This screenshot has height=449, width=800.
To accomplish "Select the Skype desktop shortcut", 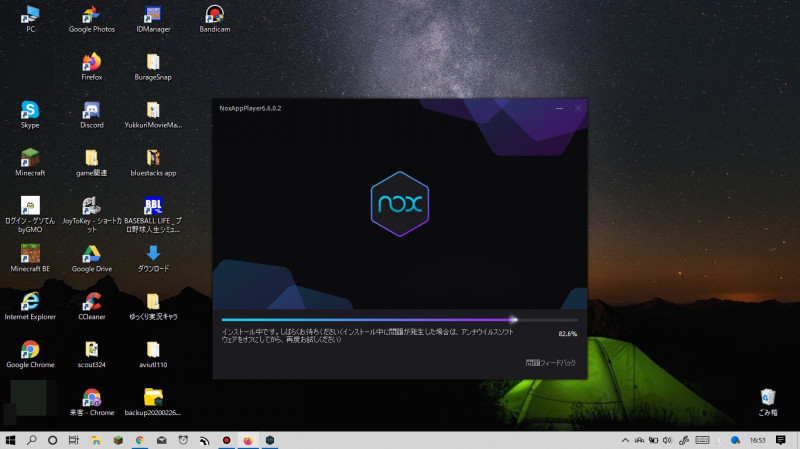I will pyautogui.click(x=30, y=115).
